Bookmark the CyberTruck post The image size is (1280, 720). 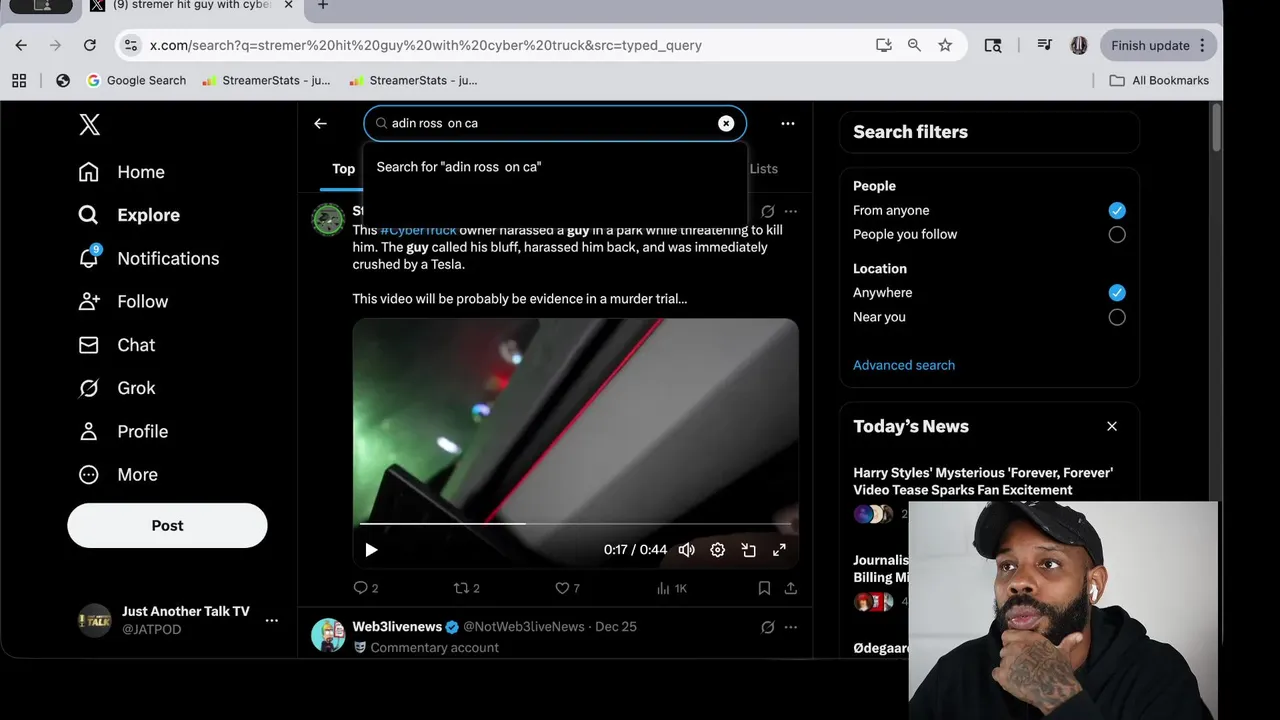click(x=764, y=588)
